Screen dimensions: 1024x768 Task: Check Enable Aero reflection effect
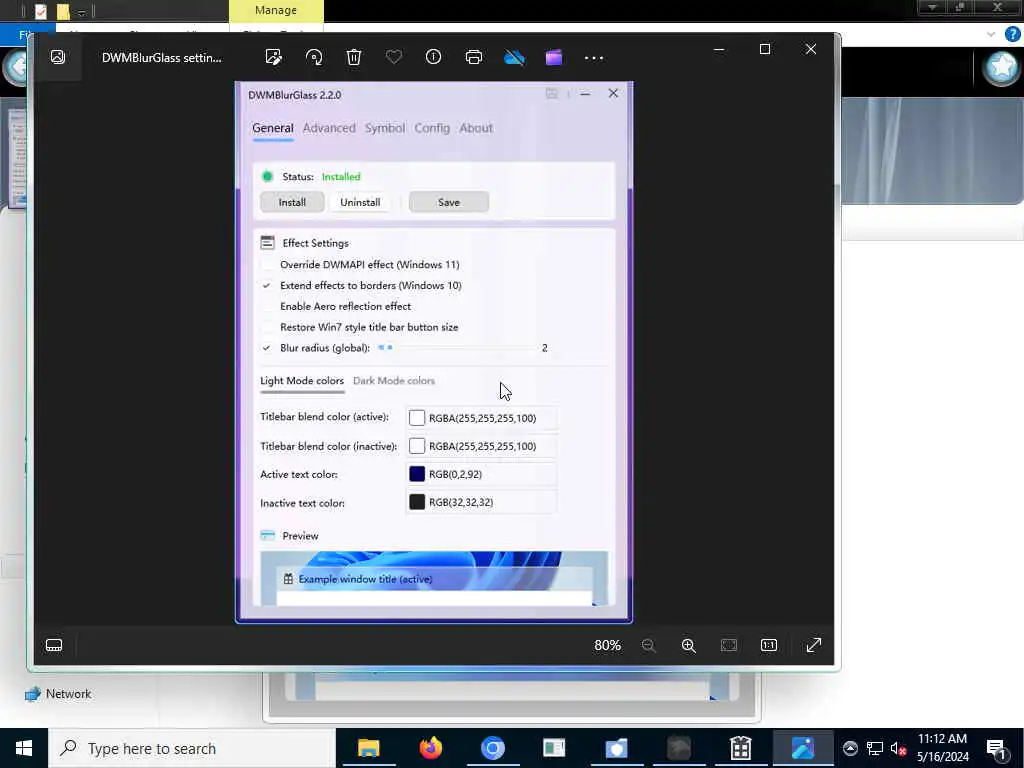[266, 306]
